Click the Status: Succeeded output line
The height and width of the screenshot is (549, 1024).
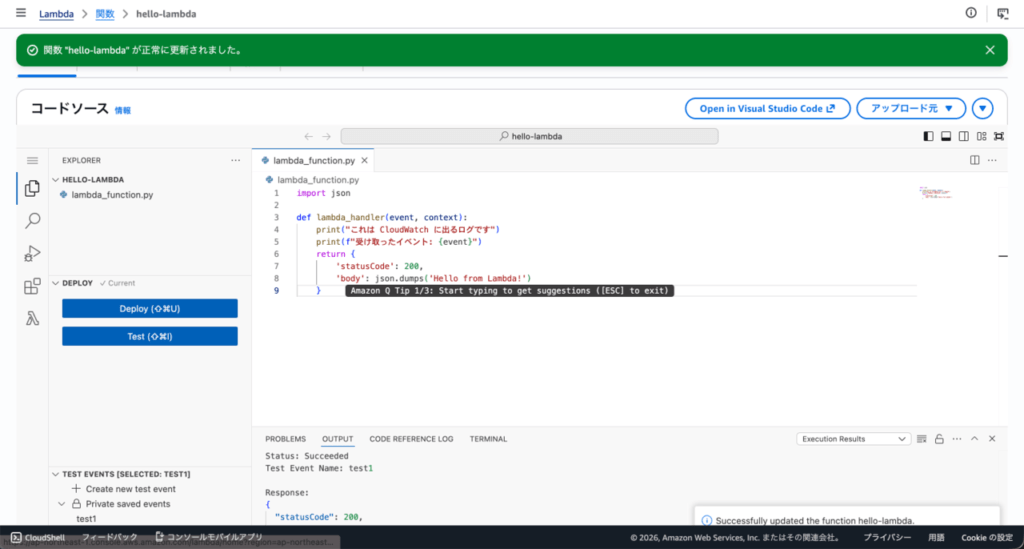point(306,456)
